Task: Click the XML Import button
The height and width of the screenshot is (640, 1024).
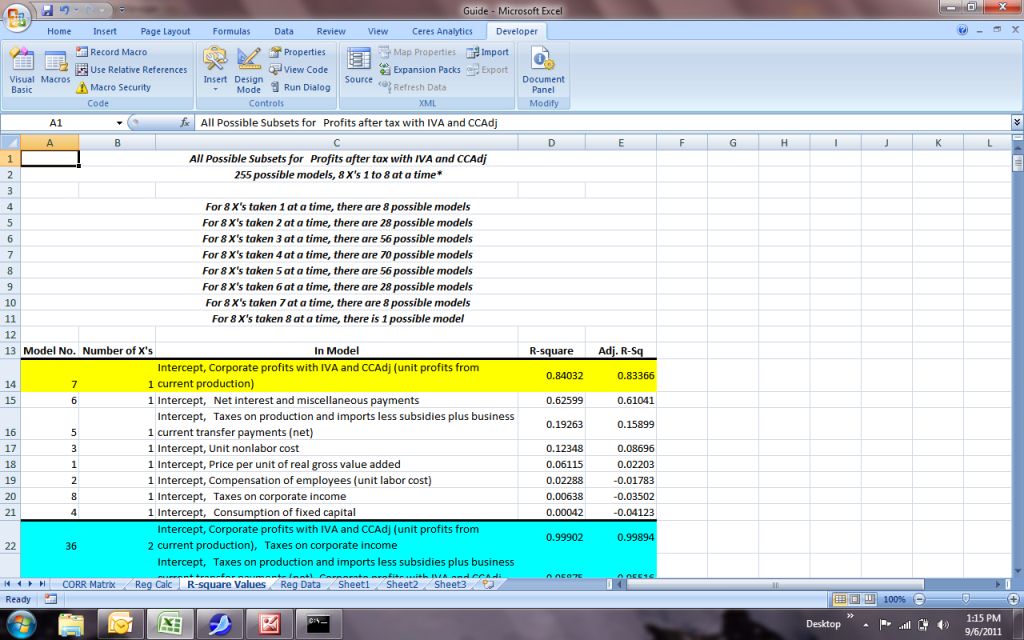Action: [x=487, y=52]
